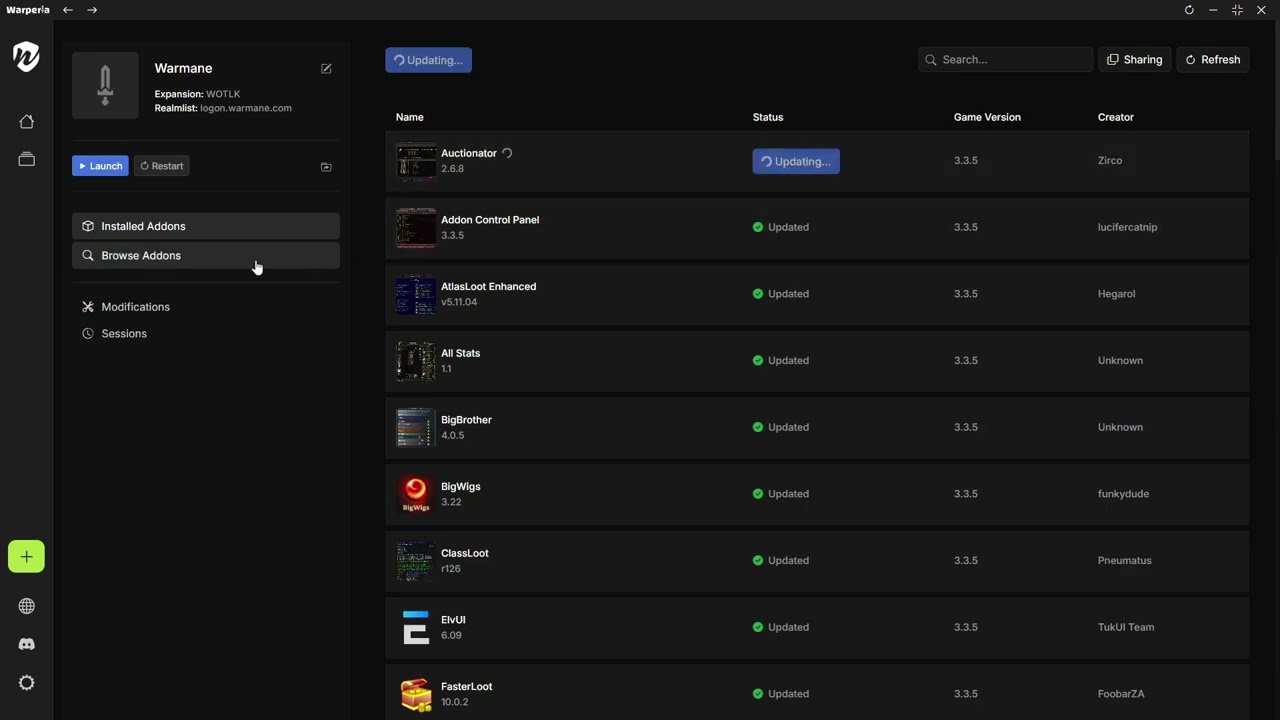Viewport: 1280px width, 720px height.
Task: Open the globe website icon
Action: tap(26, 606)
